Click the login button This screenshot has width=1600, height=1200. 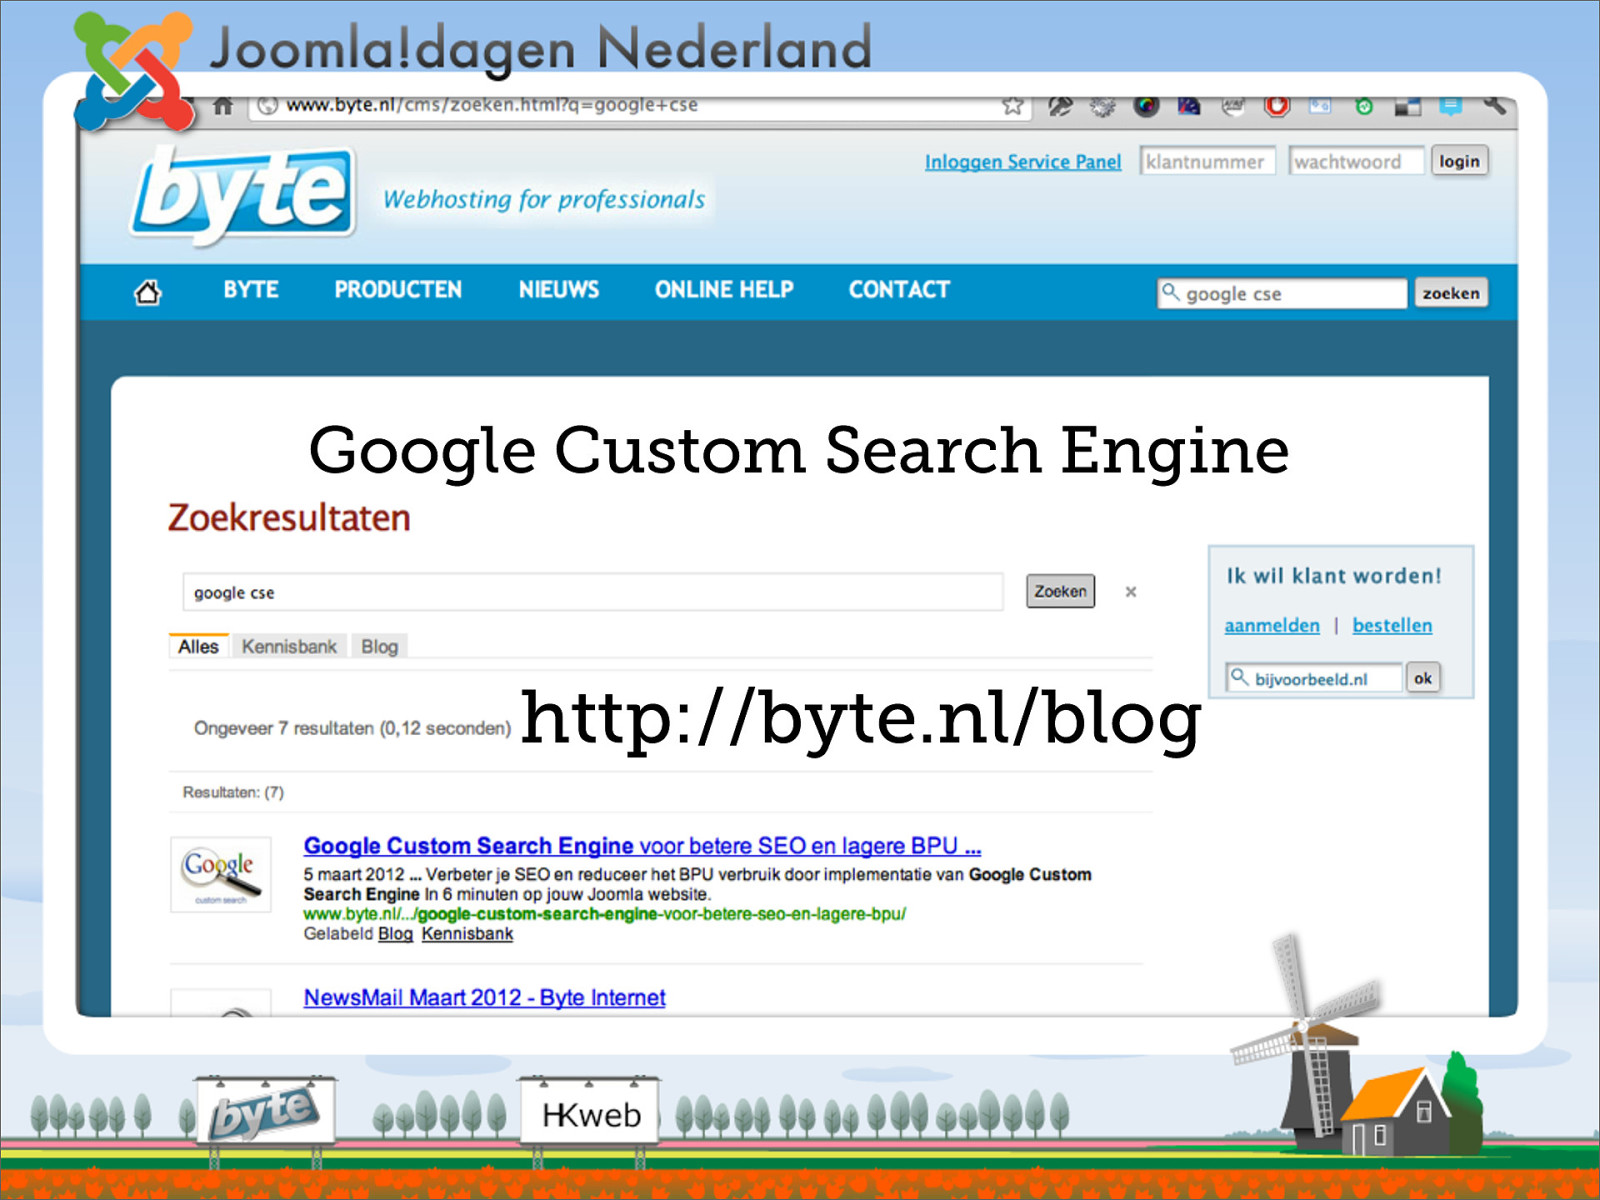tap(1459, 161)
